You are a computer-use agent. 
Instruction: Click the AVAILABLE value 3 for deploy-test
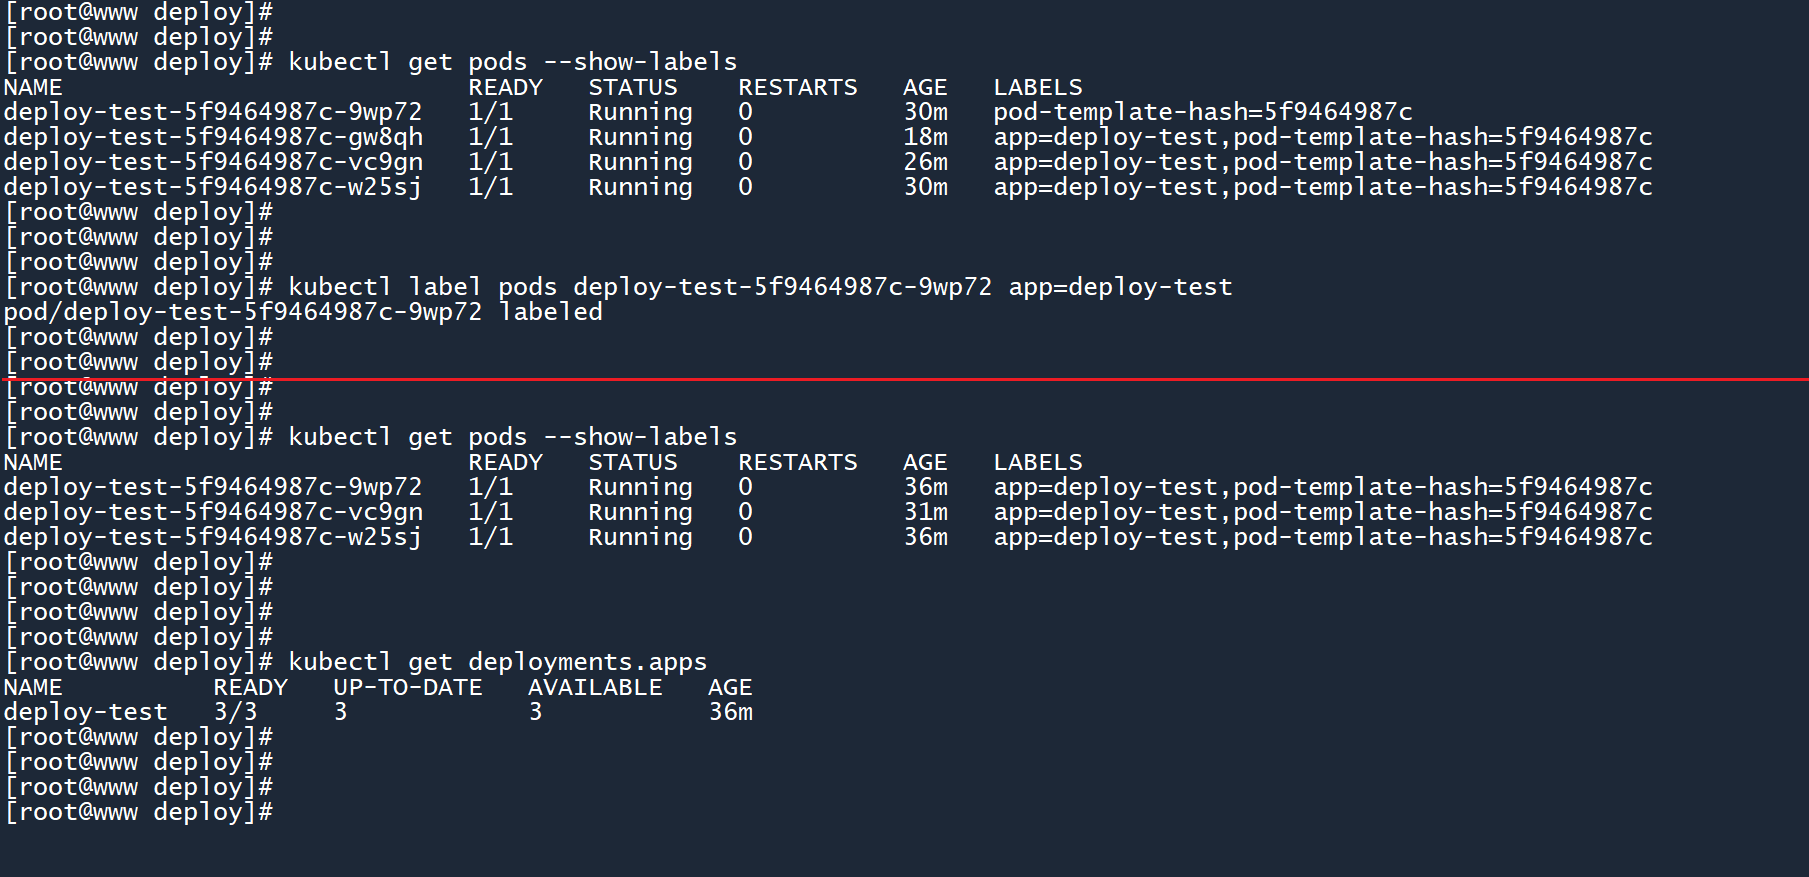click(535, 712)
